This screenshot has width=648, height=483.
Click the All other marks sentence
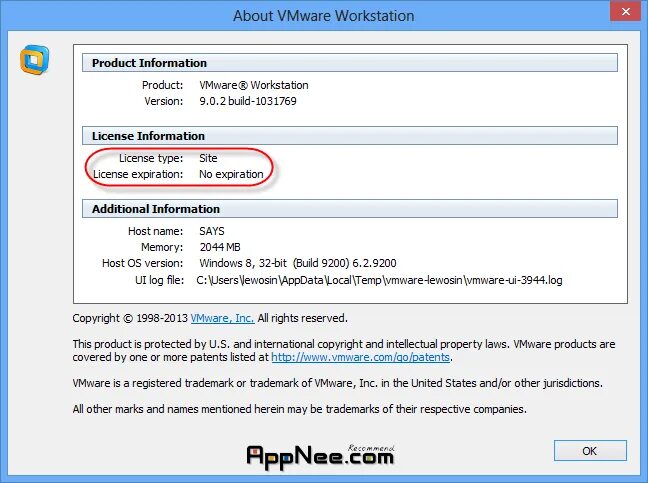coord(300,409)
